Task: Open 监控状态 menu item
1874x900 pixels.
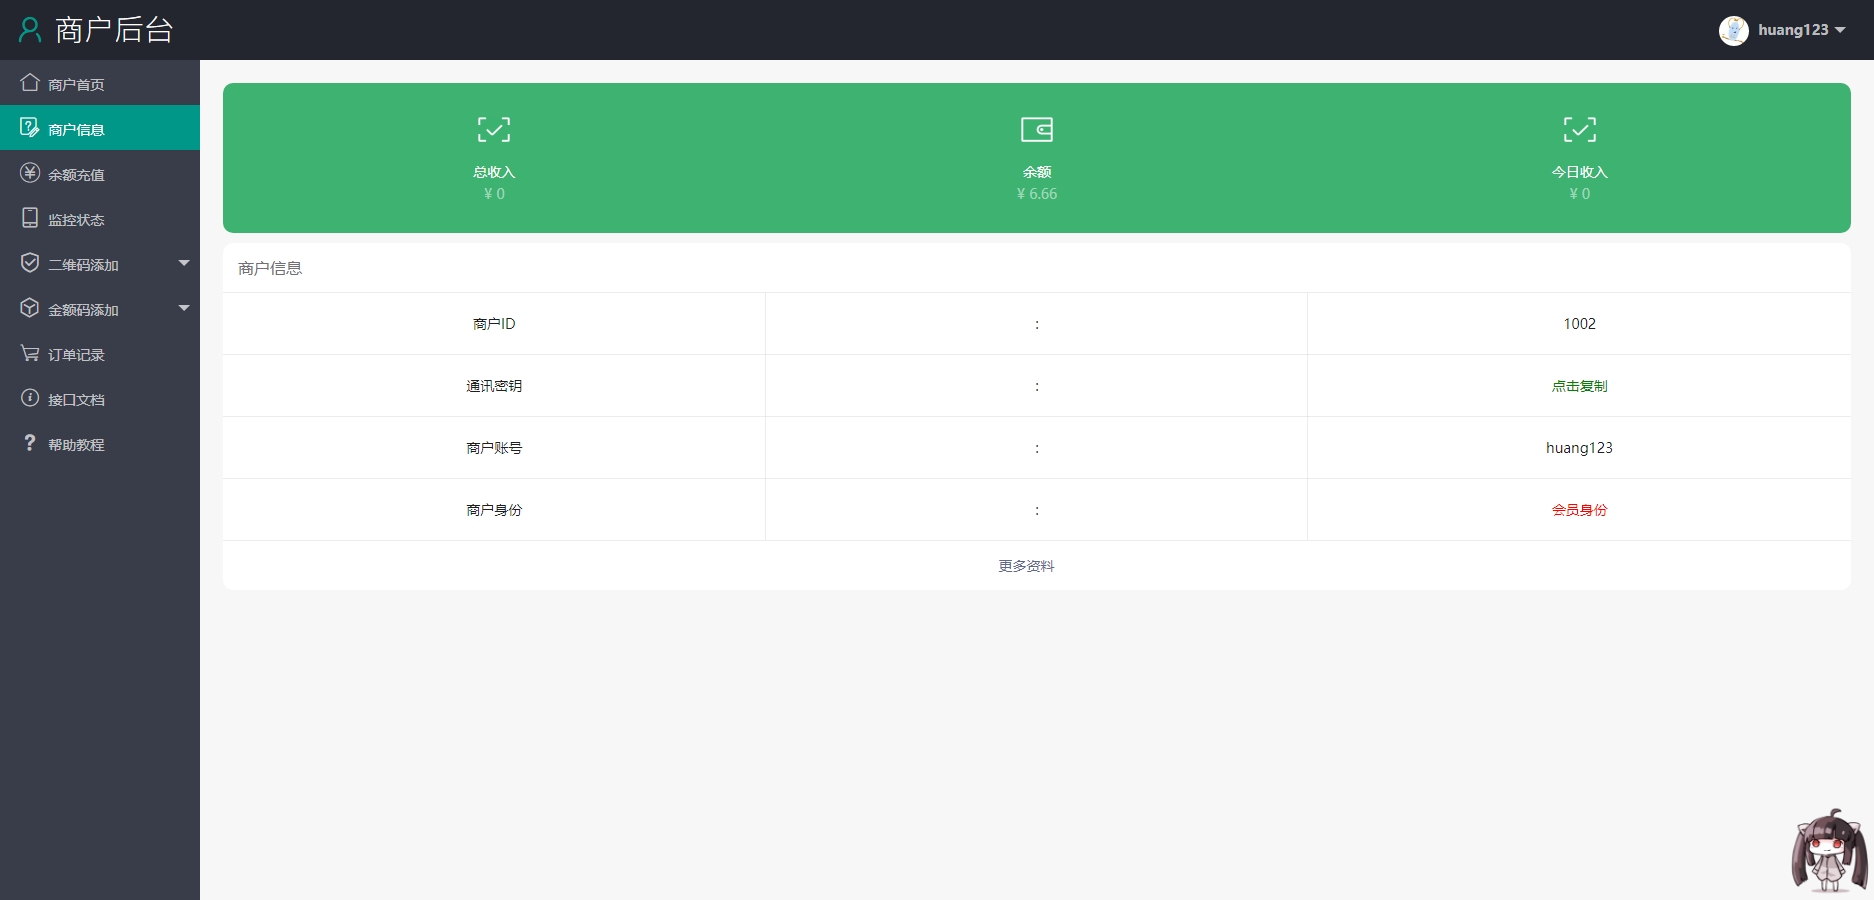Action: point(100,218)
